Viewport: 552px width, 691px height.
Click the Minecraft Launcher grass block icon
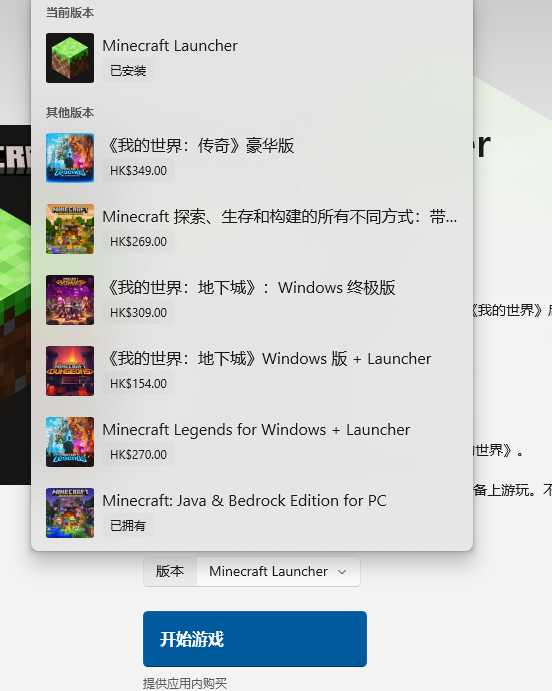[70, 58]
